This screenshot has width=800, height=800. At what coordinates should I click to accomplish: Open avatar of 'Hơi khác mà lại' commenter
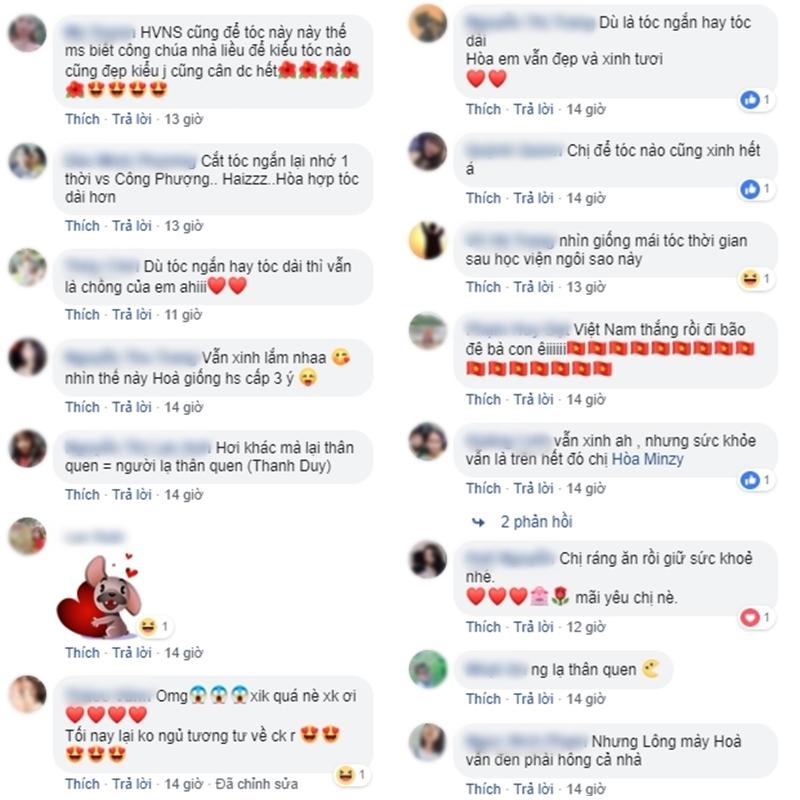[x=28, y=448]
